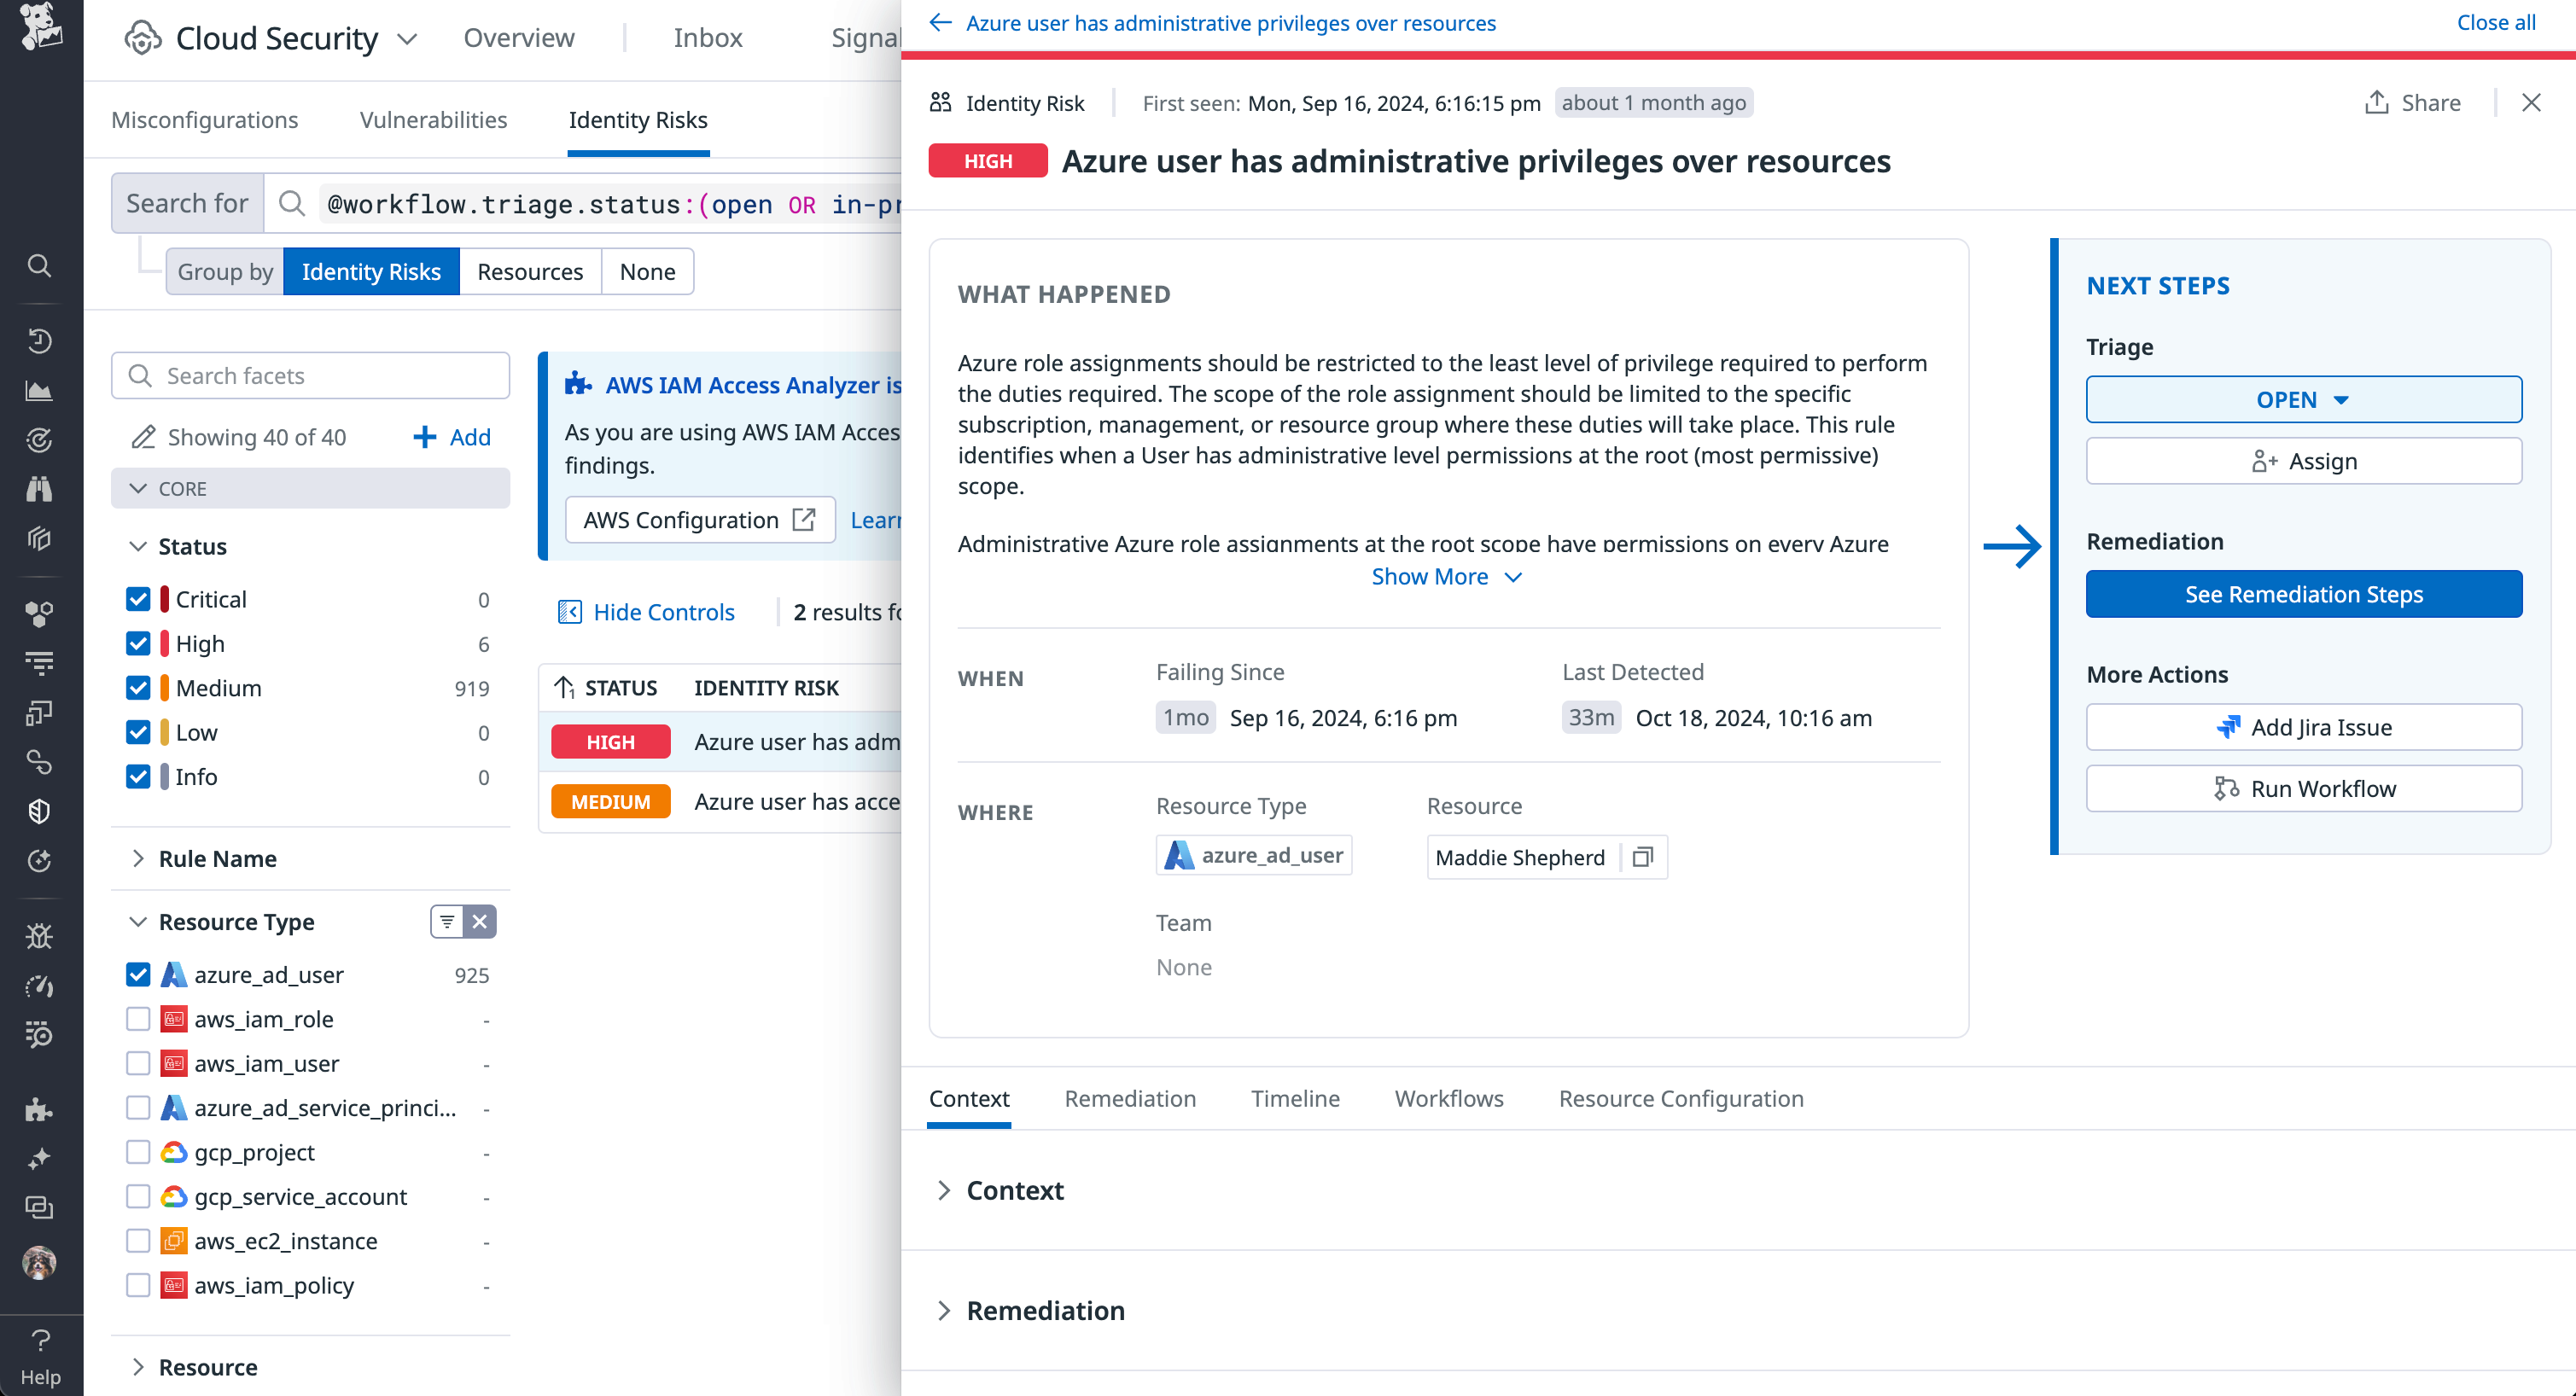Screen dimensions: 2576x1396
Task: Disable the azure_ad_user resource type filter
Action: tap(138, 974)
